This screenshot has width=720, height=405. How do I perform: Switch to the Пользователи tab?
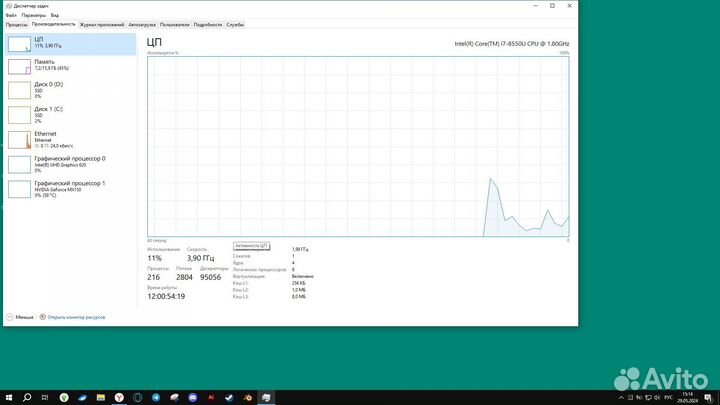174,25
